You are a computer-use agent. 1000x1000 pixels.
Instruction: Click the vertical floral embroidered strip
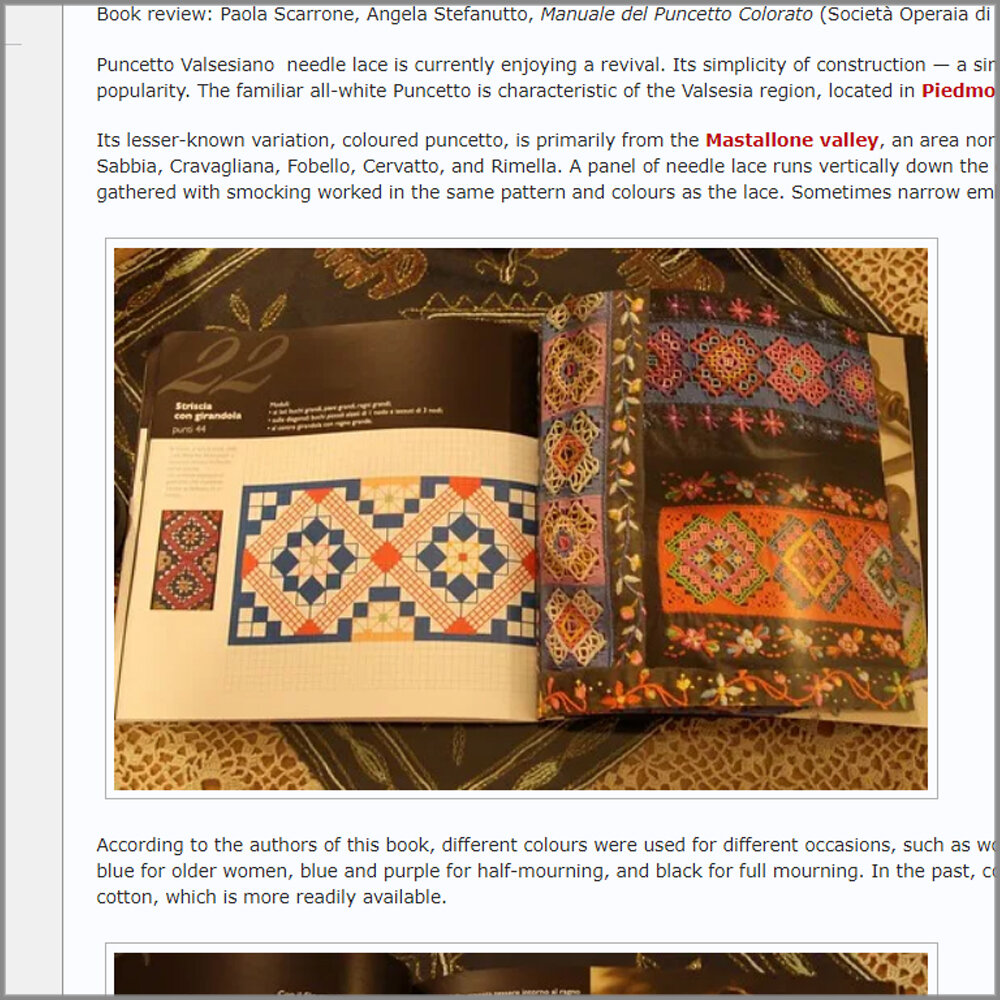626,485
